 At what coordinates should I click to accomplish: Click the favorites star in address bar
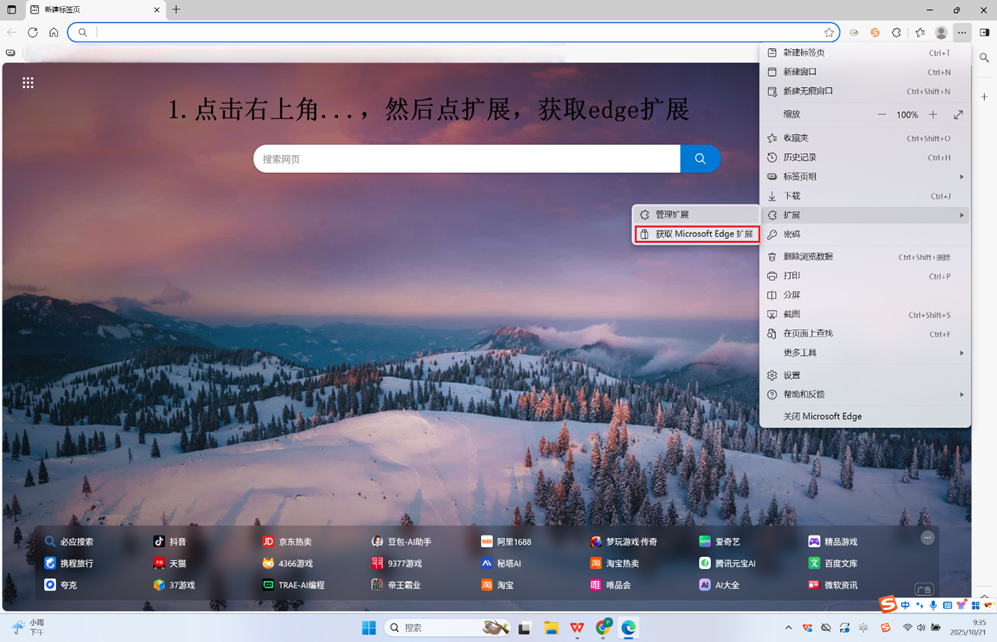[828, 32]
